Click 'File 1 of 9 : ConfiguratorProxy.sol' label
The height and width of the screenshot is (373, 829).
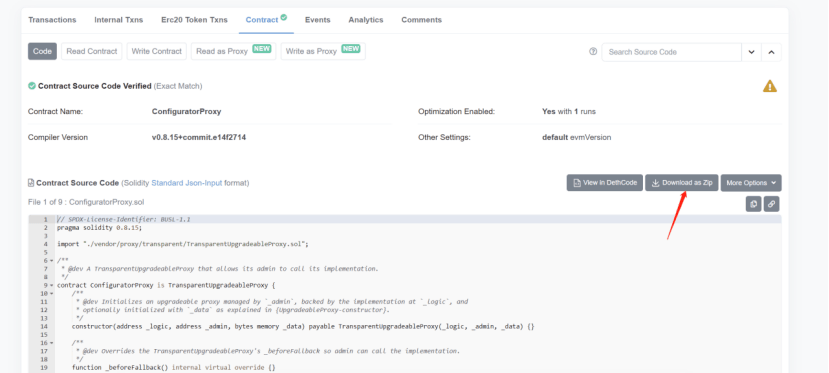coord(86,202)
